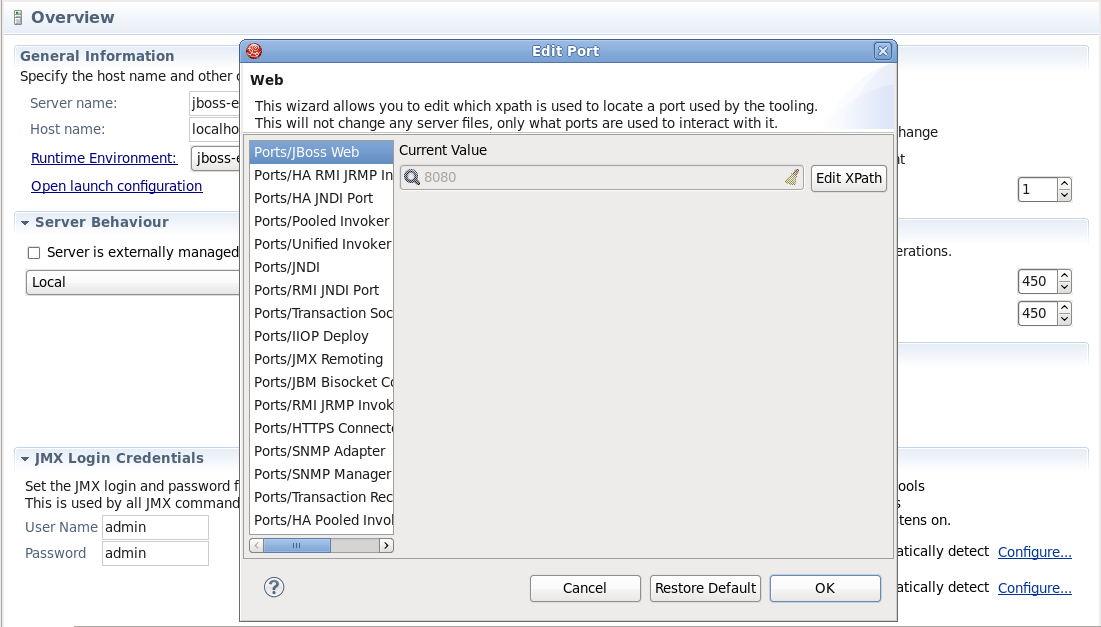Select Ports/Transaction Rec item
This screenshot has width=1101, height=627.
click(x=322, y=497)
